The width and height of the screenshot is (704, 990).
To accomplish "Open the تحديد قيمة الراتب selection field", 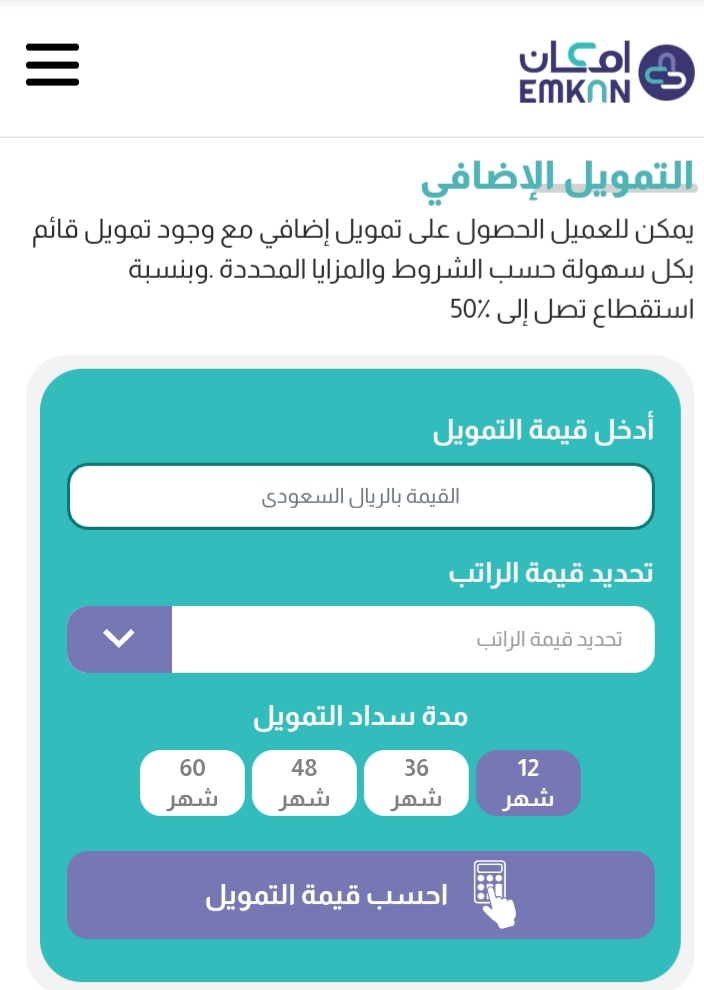I will 413,639.
